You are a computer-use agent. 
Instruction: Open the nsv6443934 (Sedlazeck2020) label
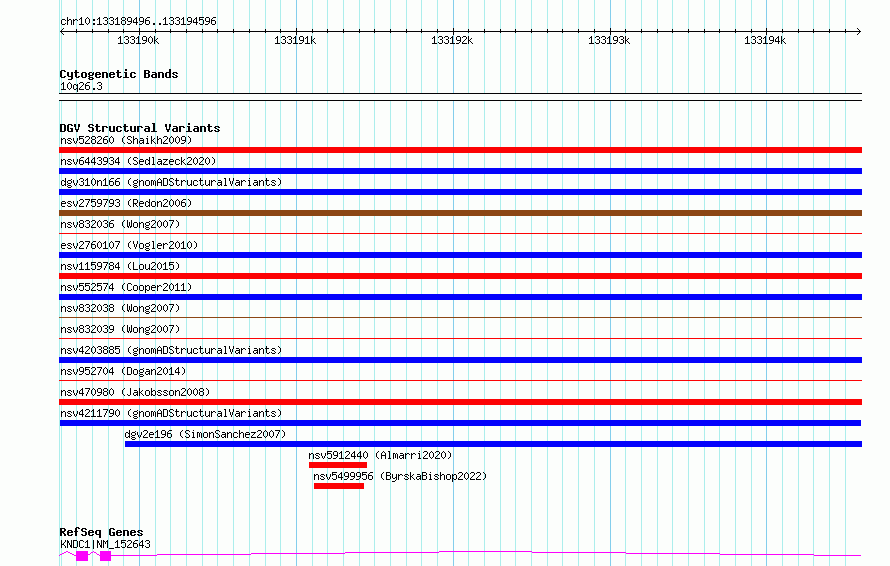tap(138, 161)
